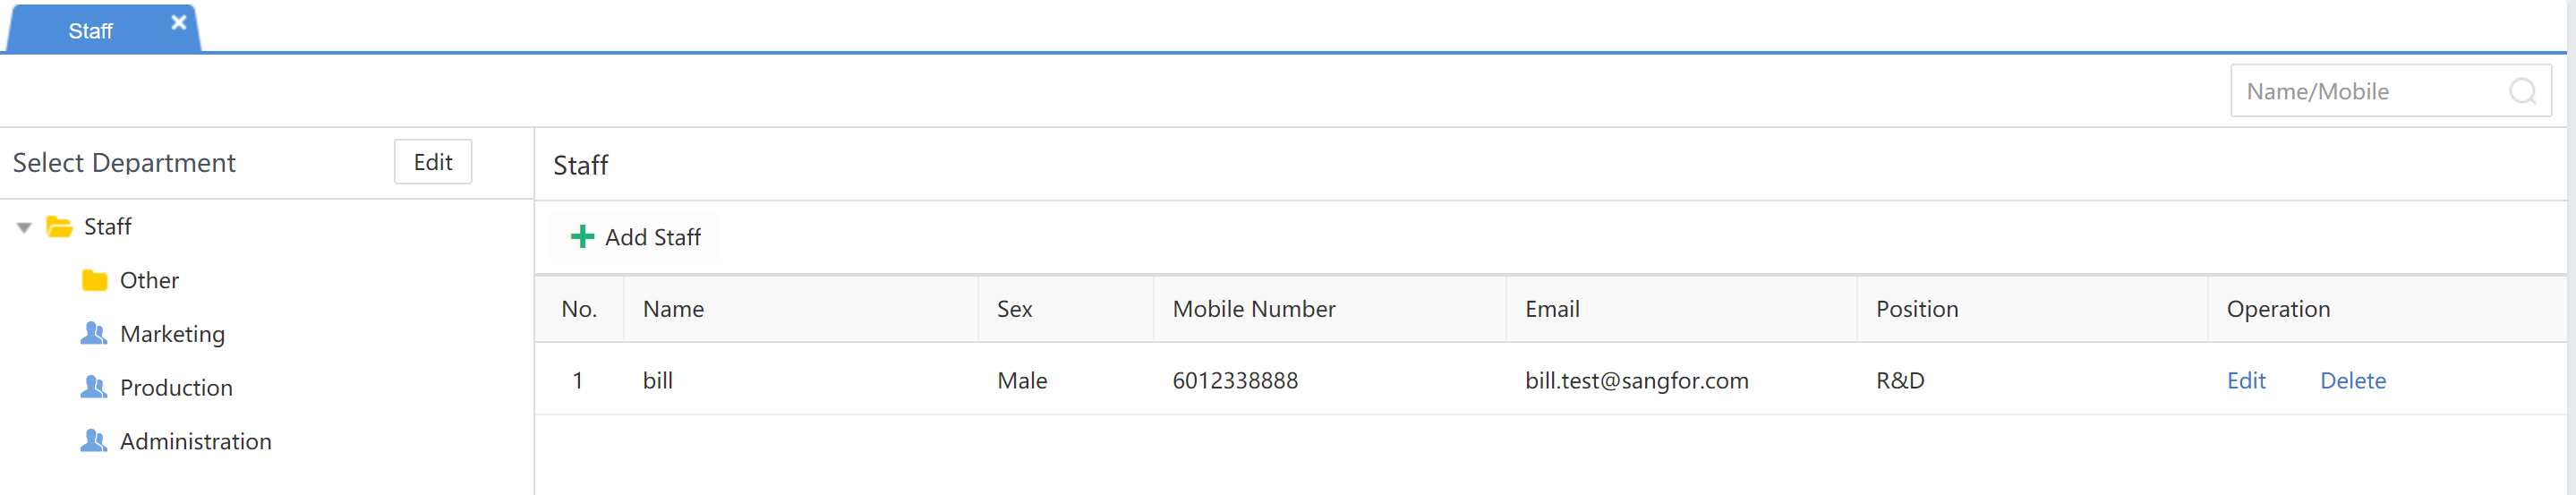Focus the Name/Mobile search field
Image resolution: width=2576 pixels, height=495 pixels.
(x=2370, y=92)
